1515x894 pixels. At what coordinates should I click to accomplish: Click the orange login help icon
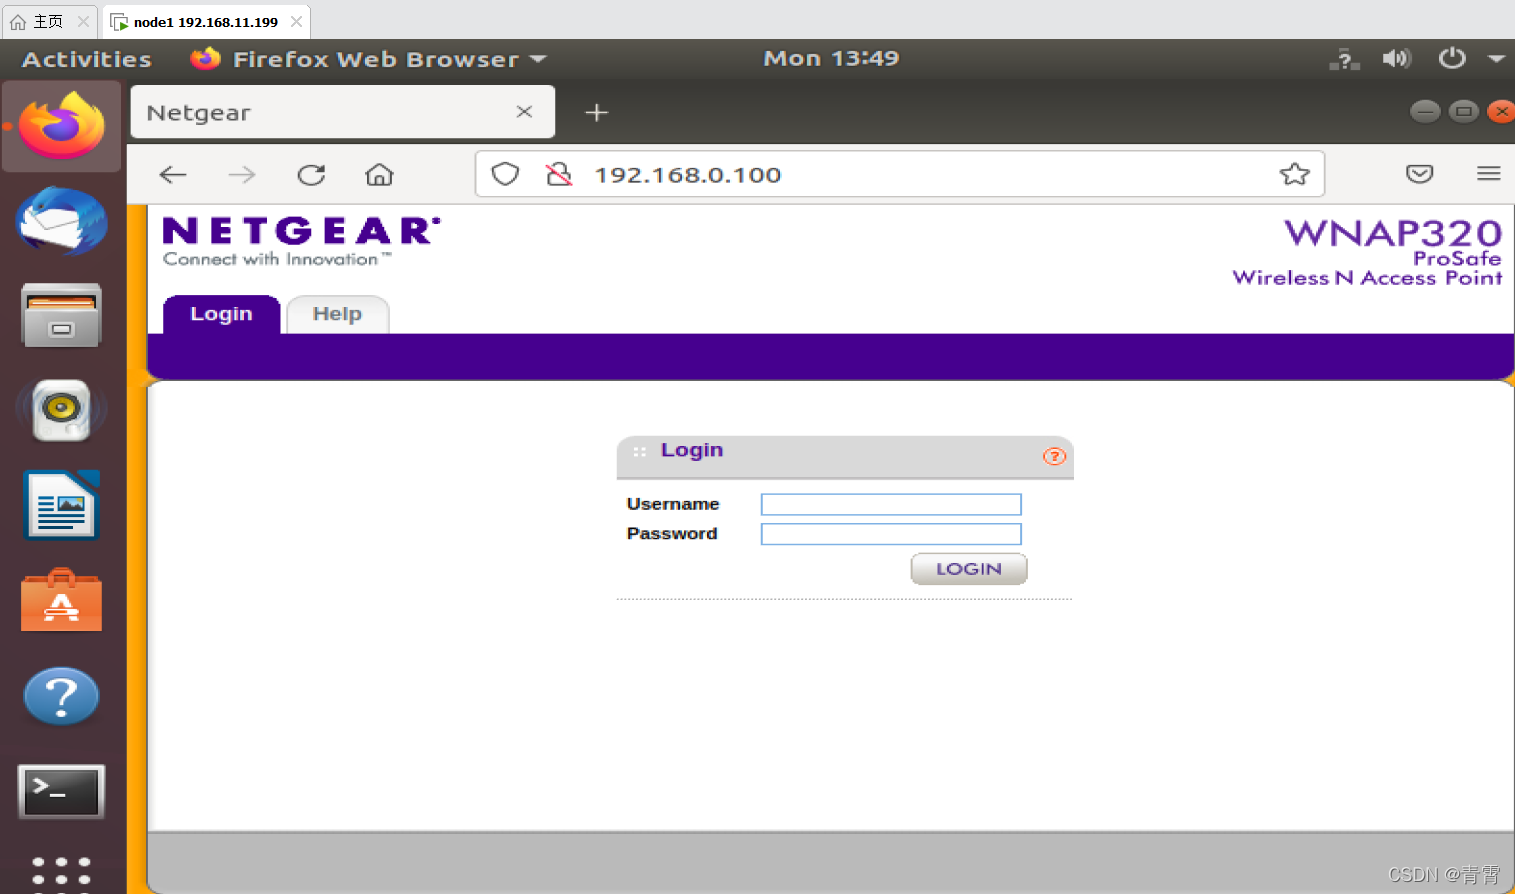coord(1054,456)
